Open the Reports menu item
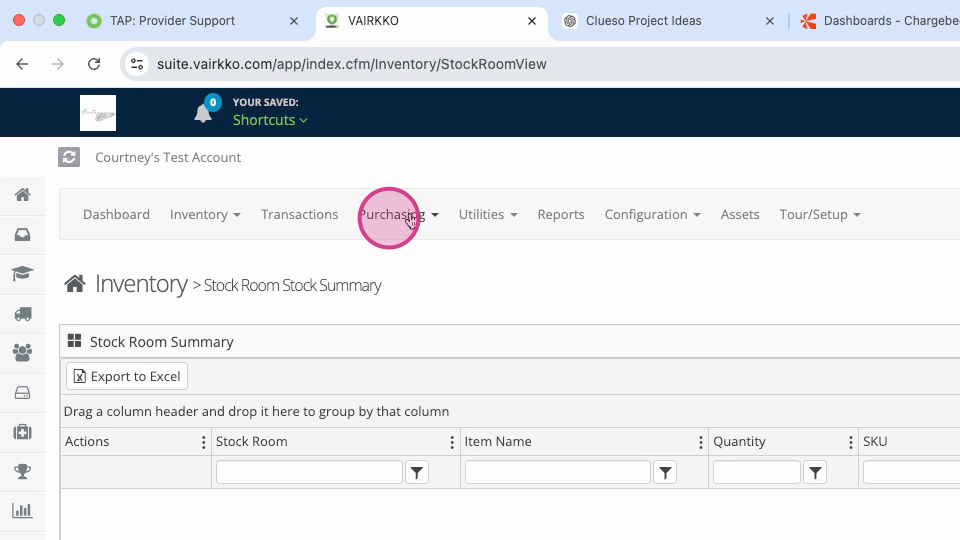 tap(561, 214)
